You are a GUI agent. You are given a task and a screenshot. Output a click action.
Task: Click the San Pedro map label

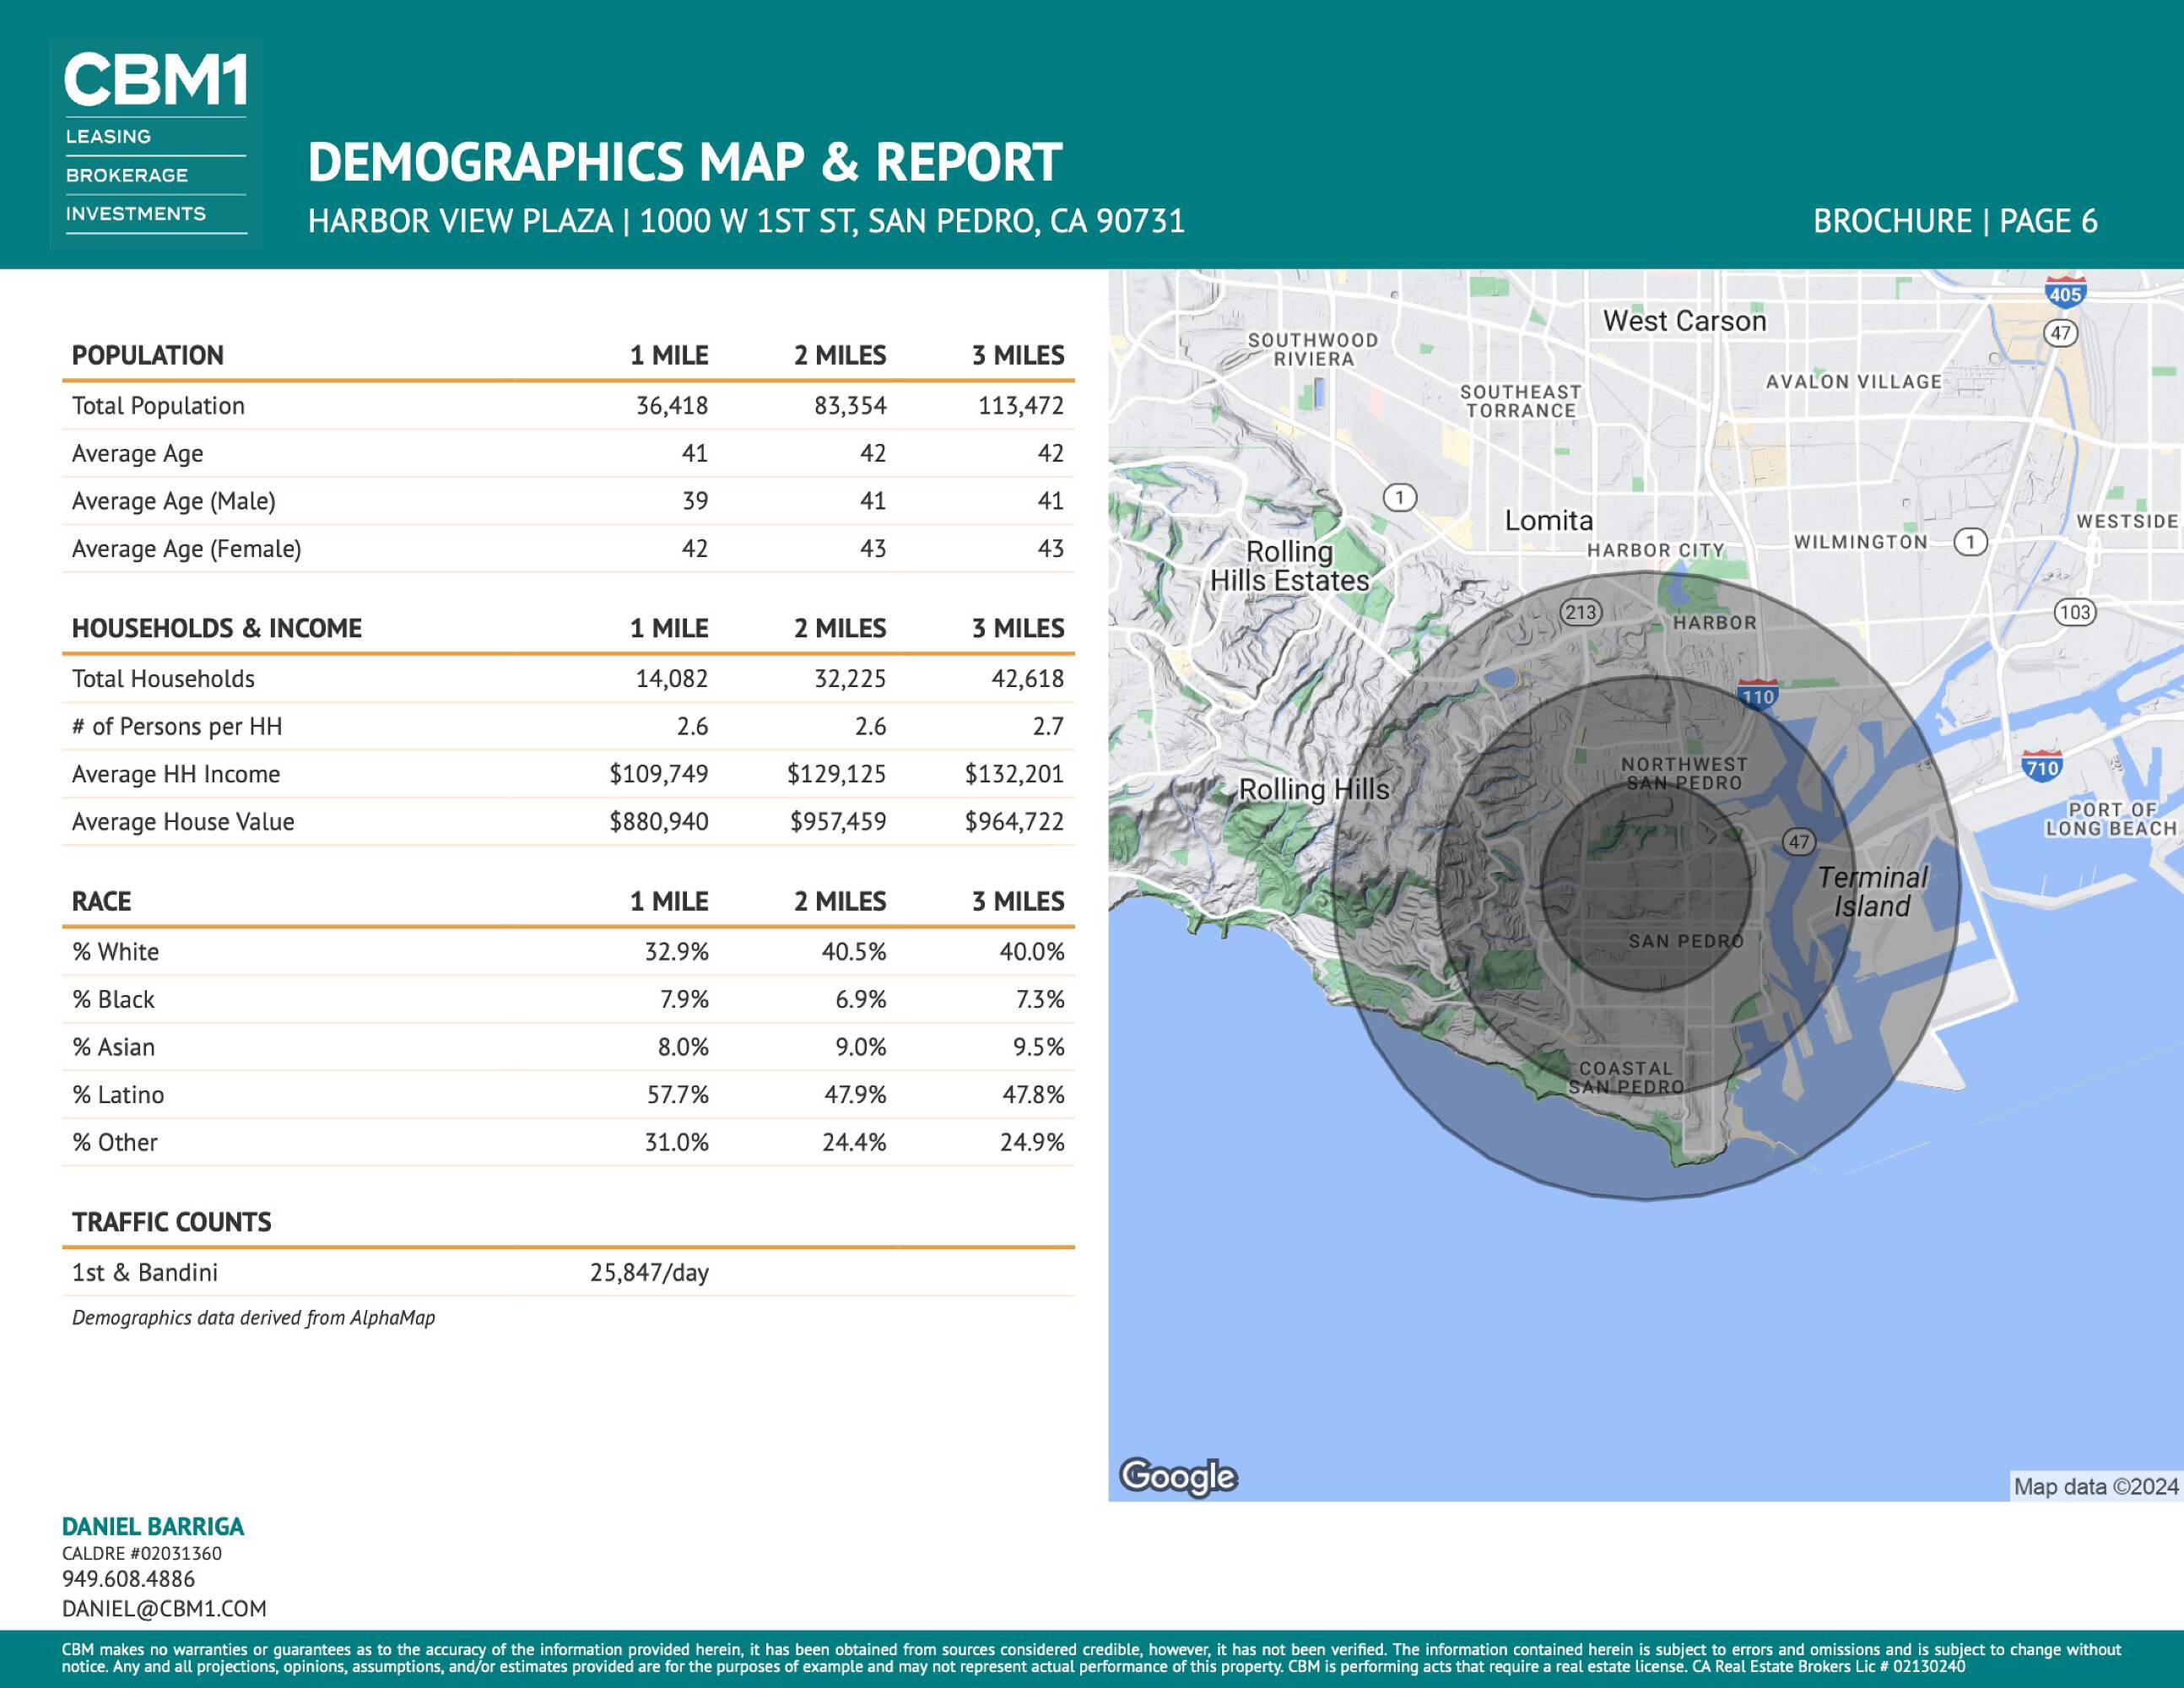point(1686,941)
